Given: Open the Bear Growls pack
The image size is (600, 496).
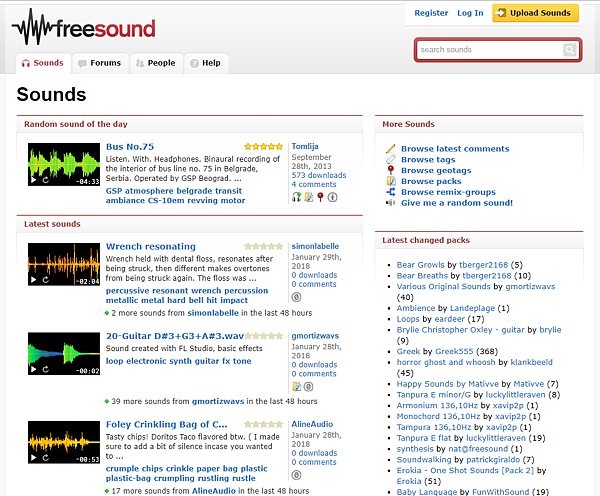Looking at the screenshot, I should click(421, 265).
